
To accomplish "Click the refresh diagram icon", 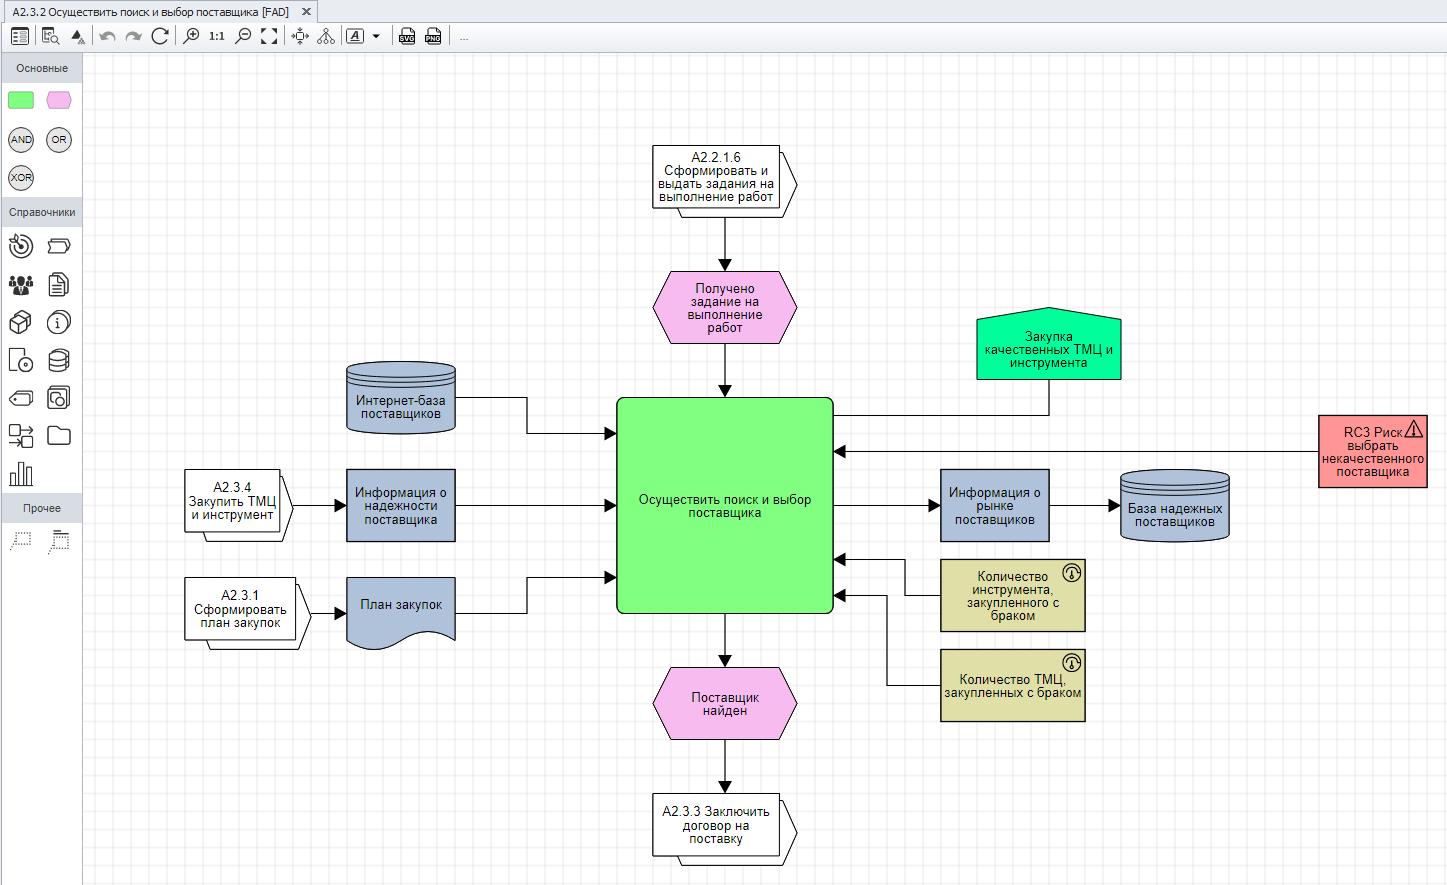I will coord(160,36).
